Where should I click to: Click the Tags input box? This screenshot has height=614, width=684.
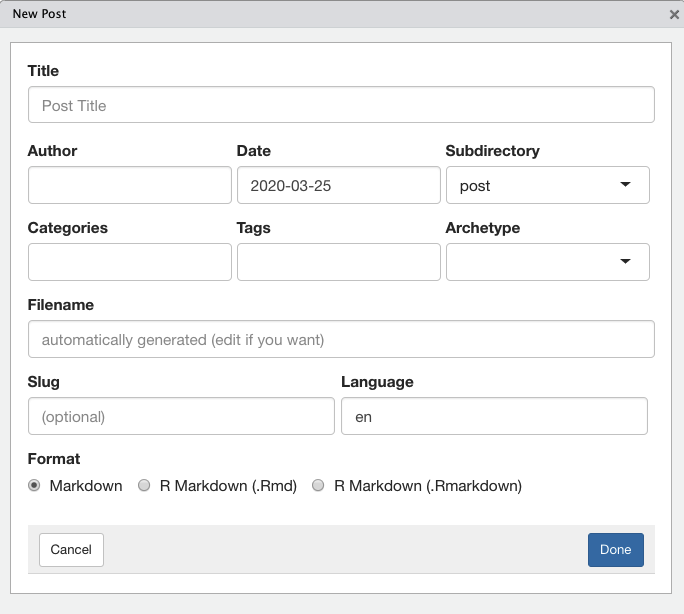[x=339, y=262]
